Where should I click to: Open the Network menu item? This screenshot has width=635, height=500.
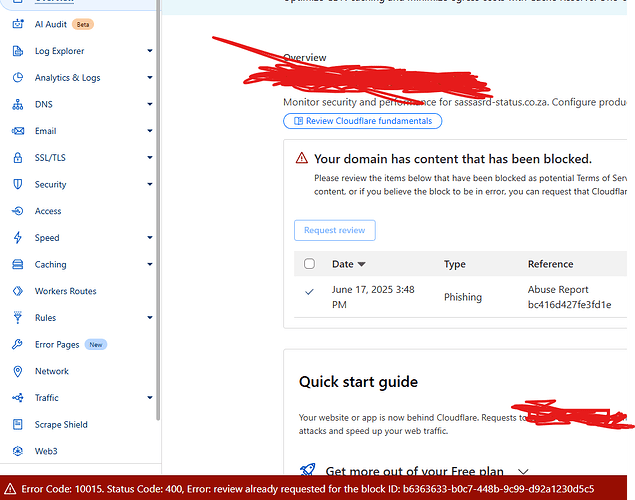click(x=52, y=371)
